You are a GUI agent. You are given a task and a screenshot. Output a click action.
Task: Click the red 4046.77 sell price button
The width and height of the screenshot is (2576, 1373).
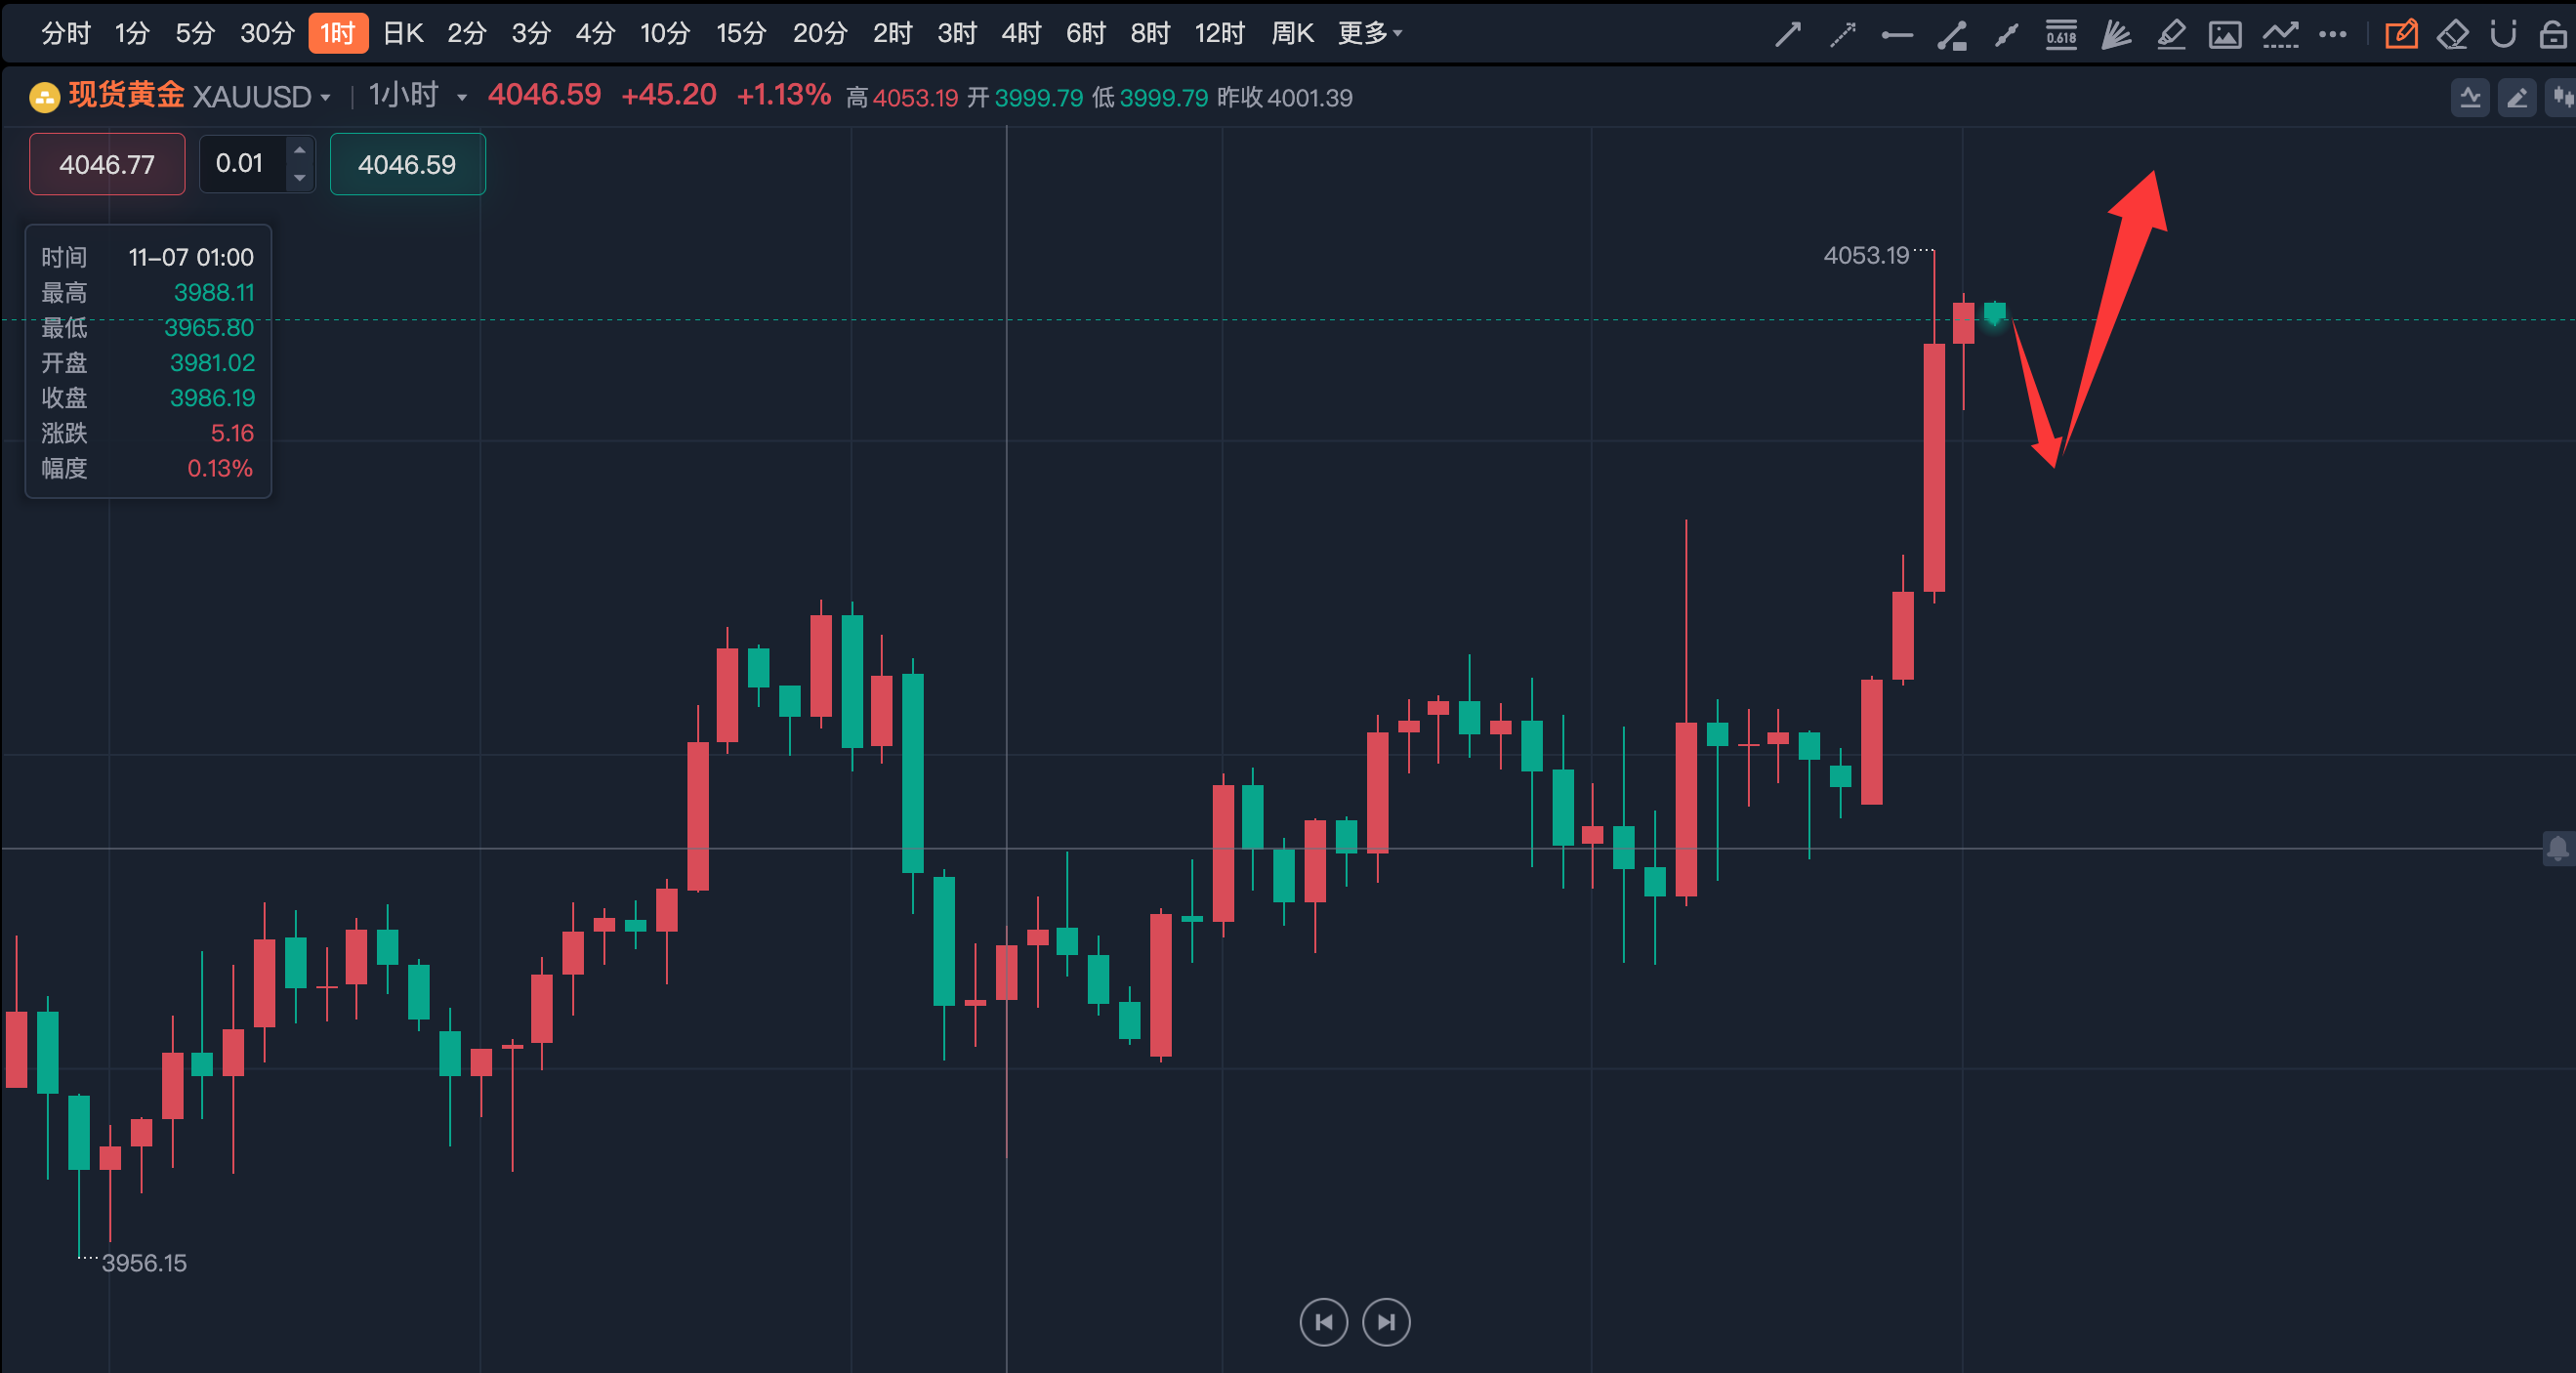click(x=107, y=164)
